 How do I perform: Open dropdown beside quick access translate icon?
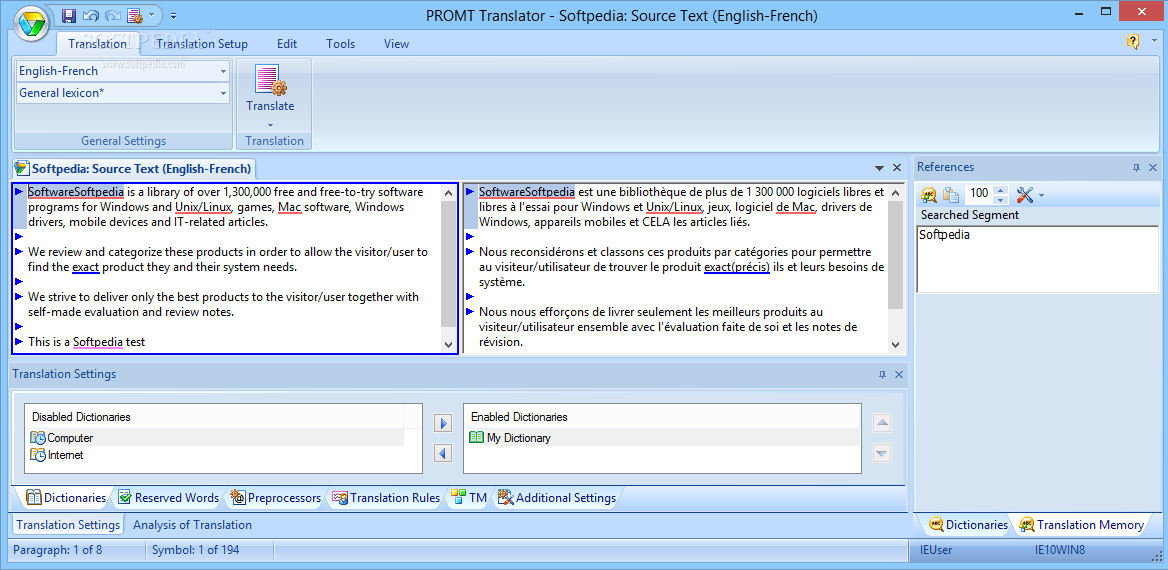click(x=151, y=15)
